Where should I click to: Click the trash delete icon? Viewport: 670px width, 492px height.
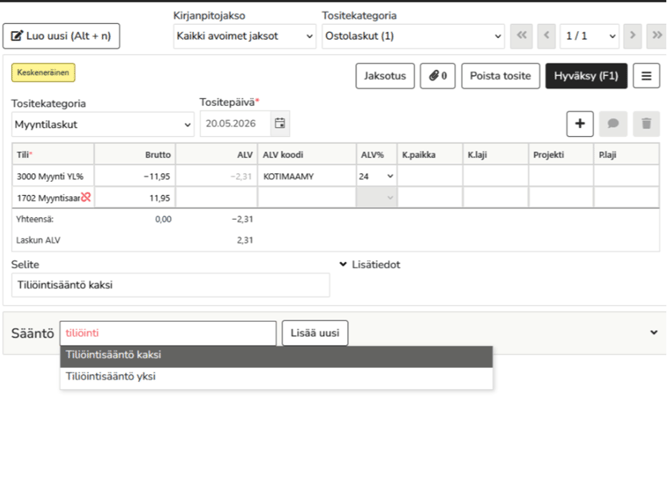646,123
